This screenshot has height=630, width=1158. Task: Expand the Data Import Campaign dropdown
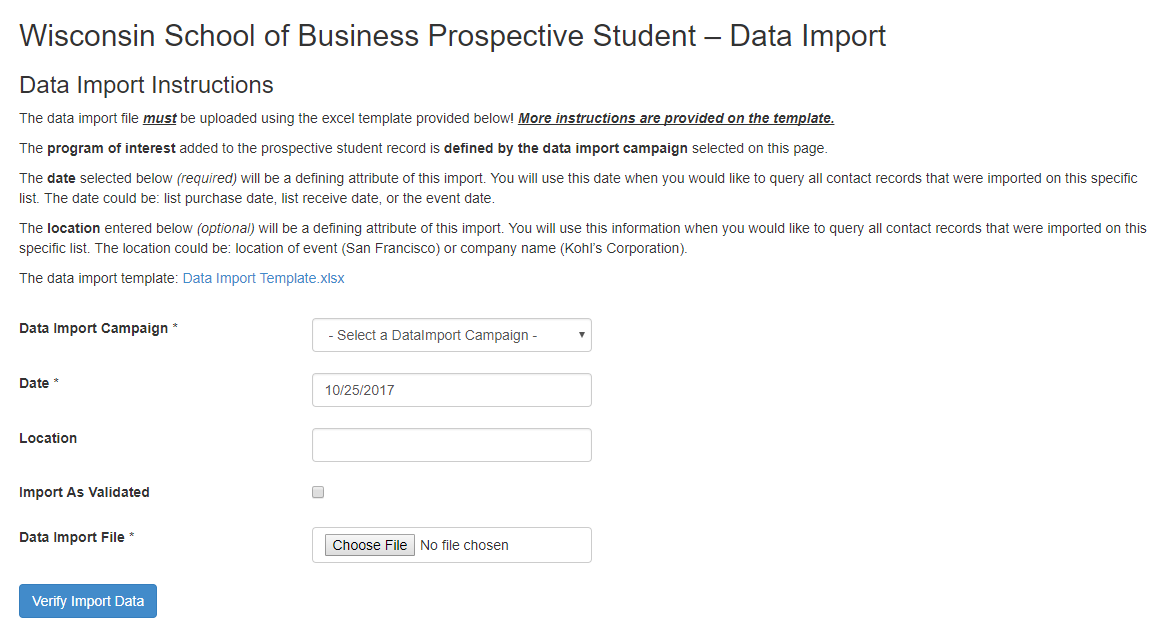451,336
